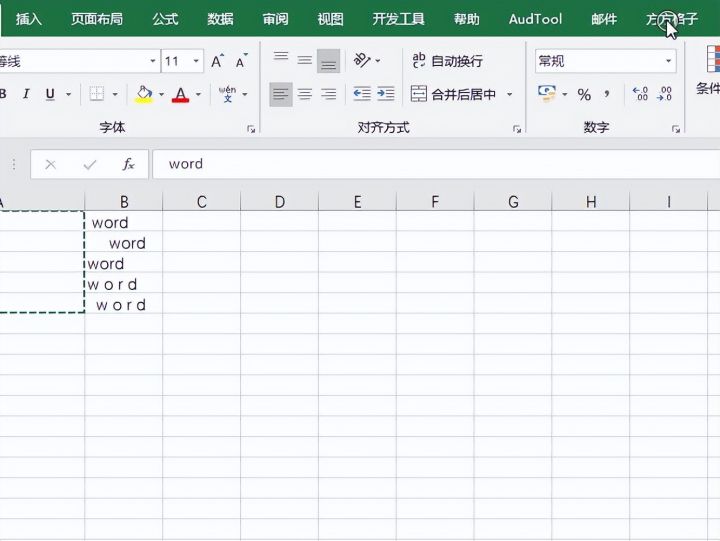Click the formula bar containing word
Viewport: 720px width, 541px height.
[x=436, y=164]
